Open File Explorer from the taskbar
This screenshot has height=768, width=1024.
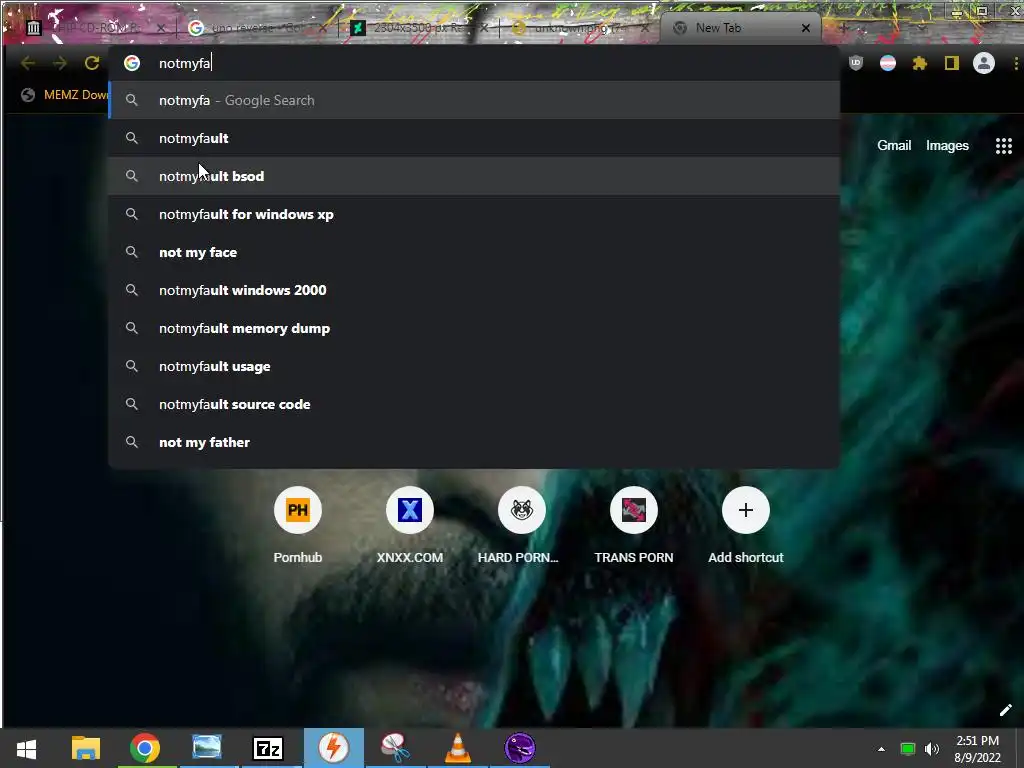pyautogui.click(x=86, y=748)
